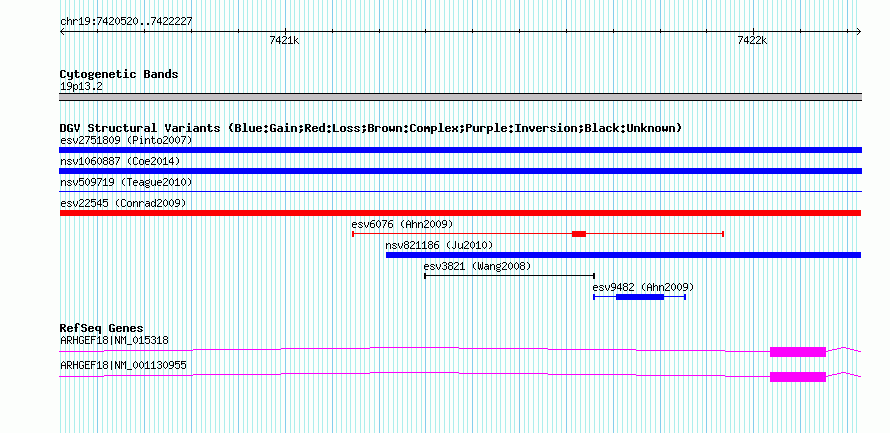This screenshot has height=433, width=890.
Task: Click the left arrow end of the ruler
Action: click(x=62, y=31)
